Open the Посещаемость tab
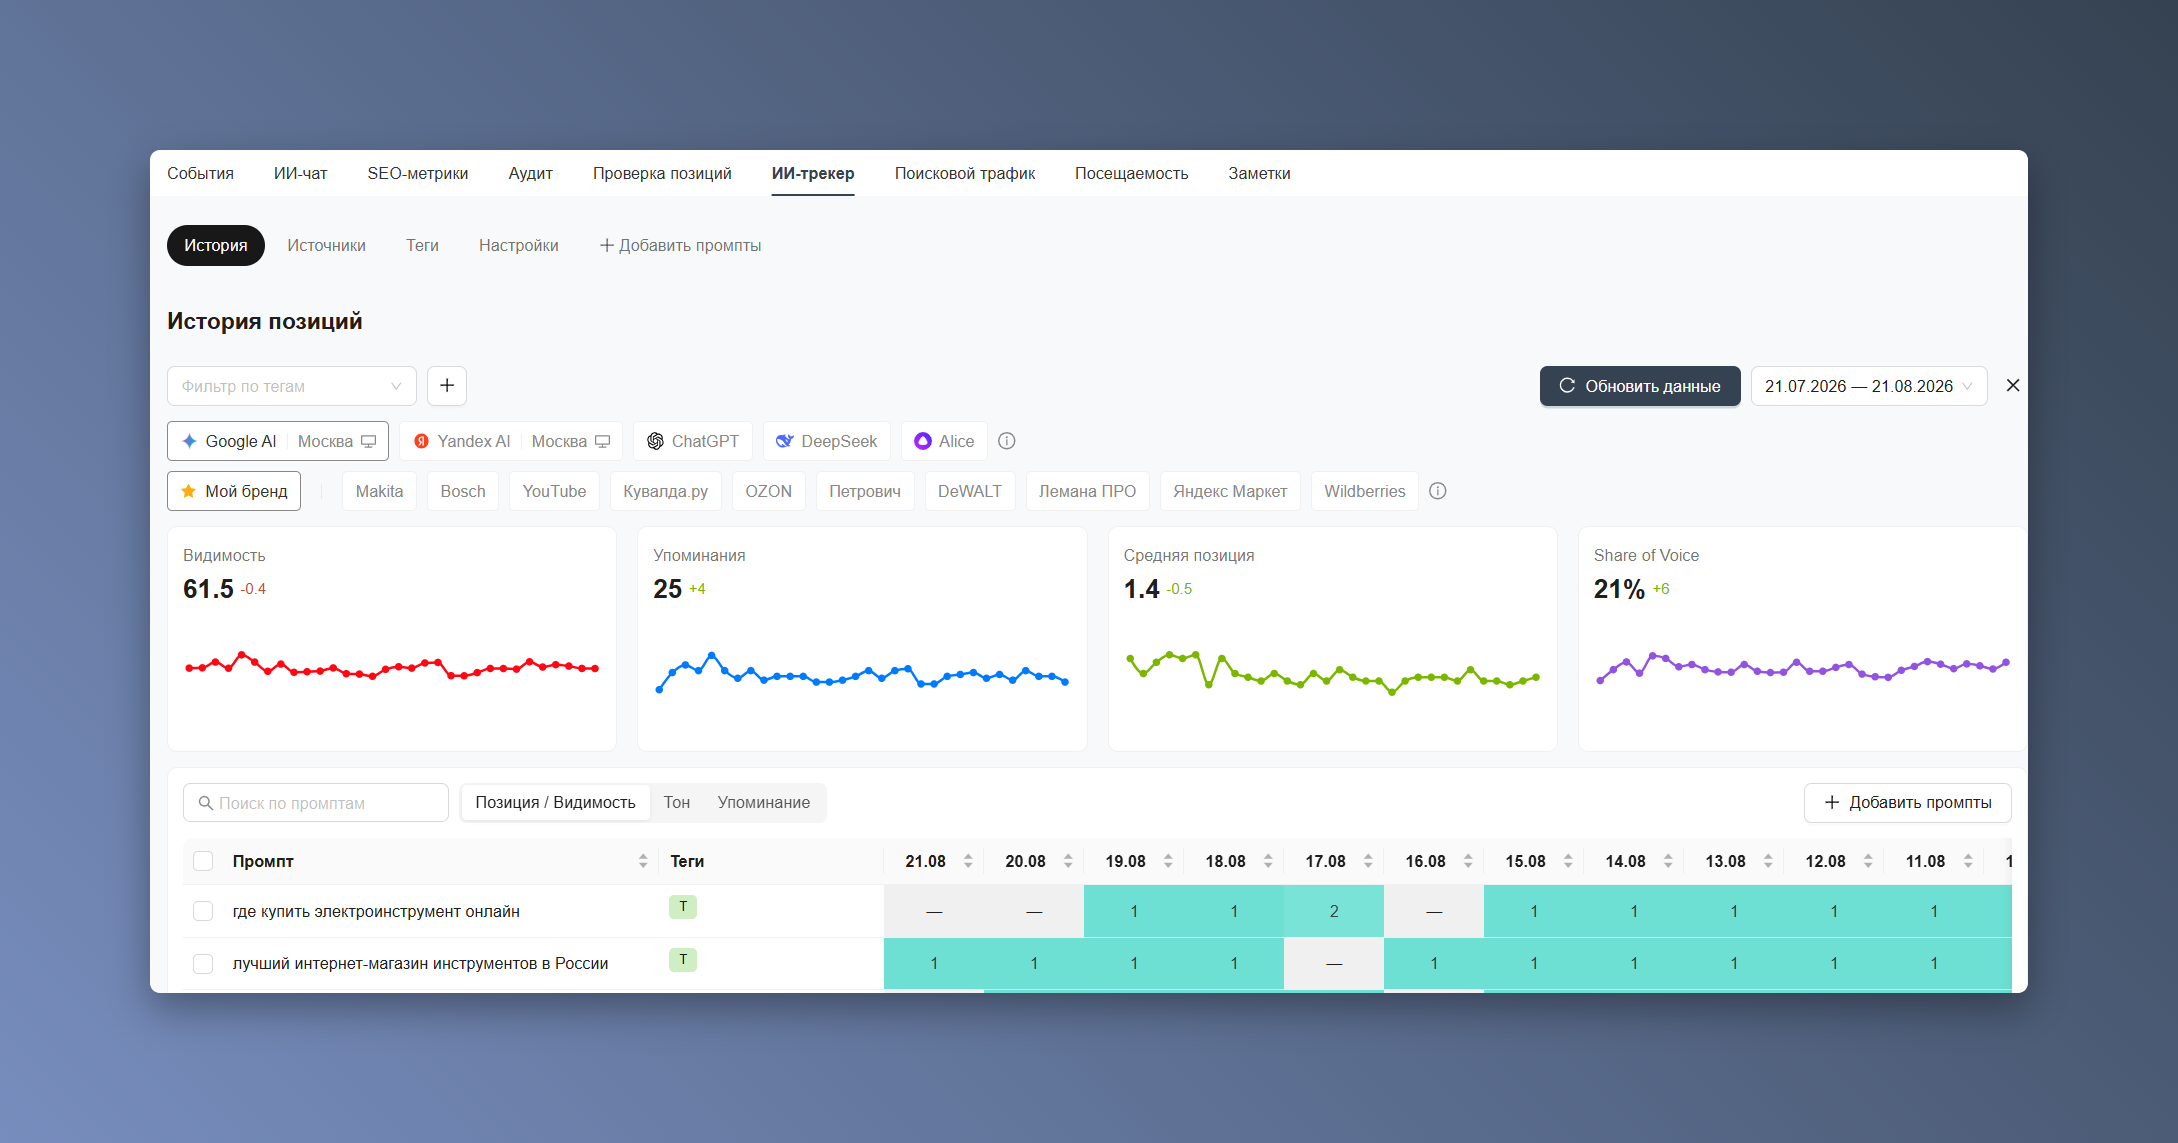2178x1143 pixels. click(1132, 173)
